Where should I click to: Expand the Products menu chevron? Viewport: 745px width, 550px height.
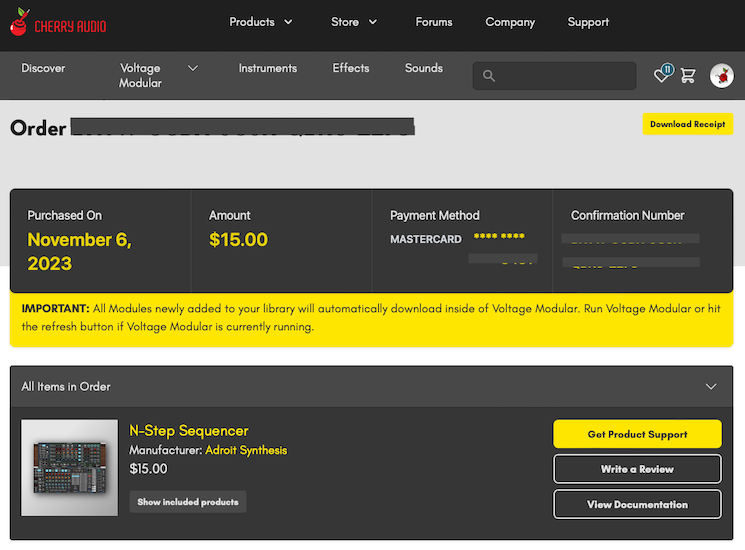288,22
